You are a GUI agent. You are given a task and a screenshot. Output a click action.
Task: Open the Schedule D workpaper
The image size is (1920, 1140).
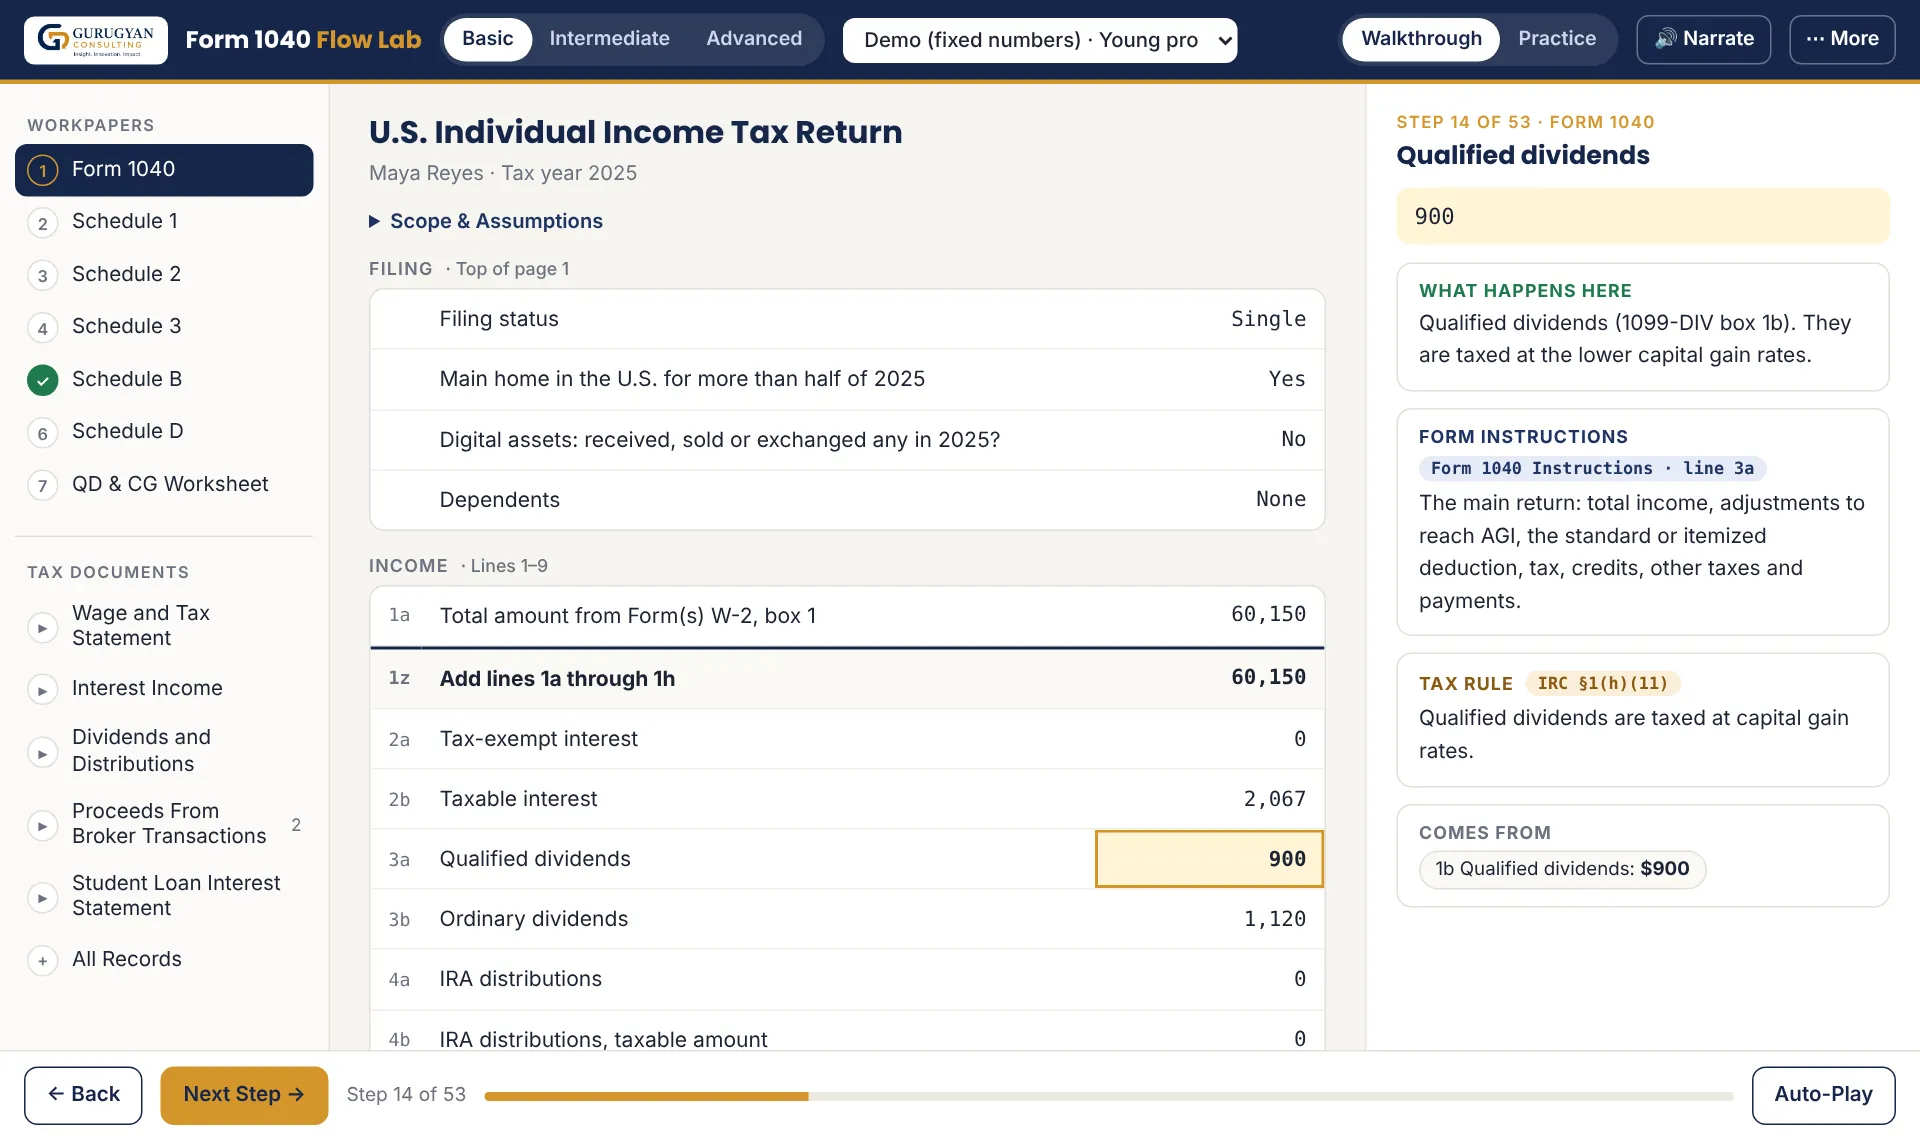click(x=164, y=431)
